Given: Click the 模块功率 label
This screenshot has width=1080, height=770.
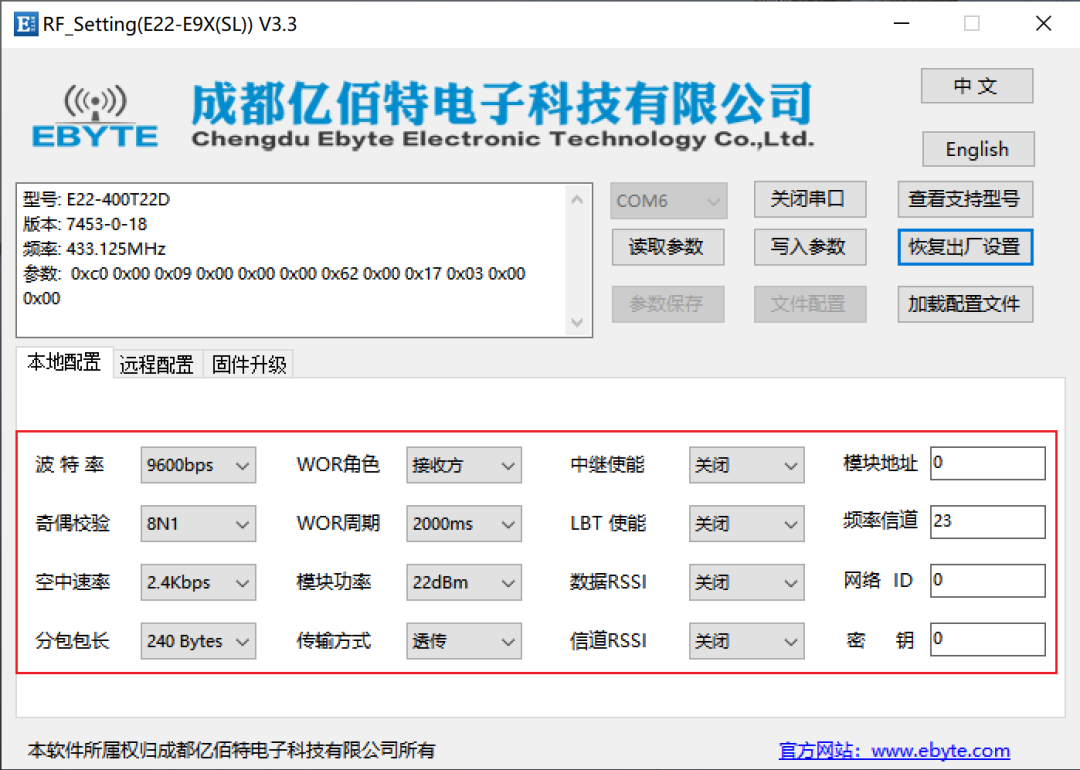Looking at the screenshot, I should pos(334,582).
